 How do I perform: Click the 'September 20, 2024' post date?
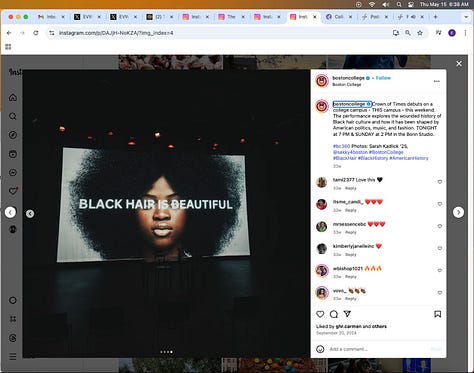336,333
